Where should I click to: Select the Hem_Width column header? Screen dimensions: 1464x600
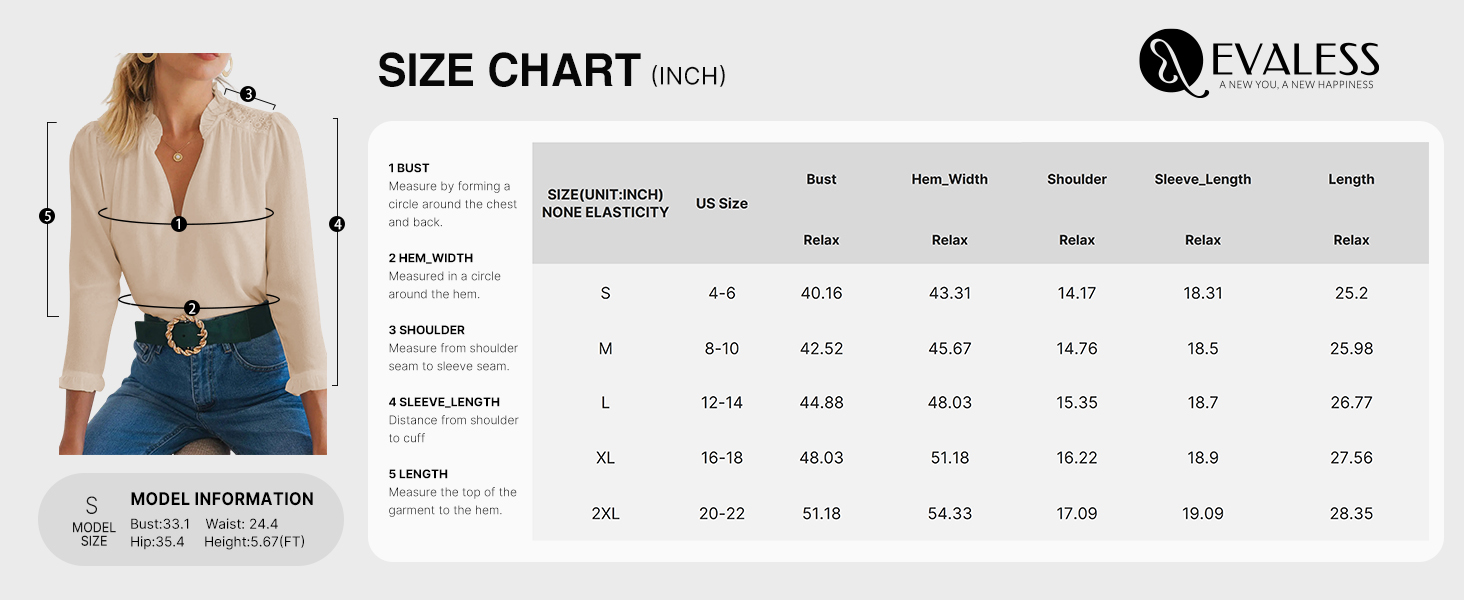(950, 179)
